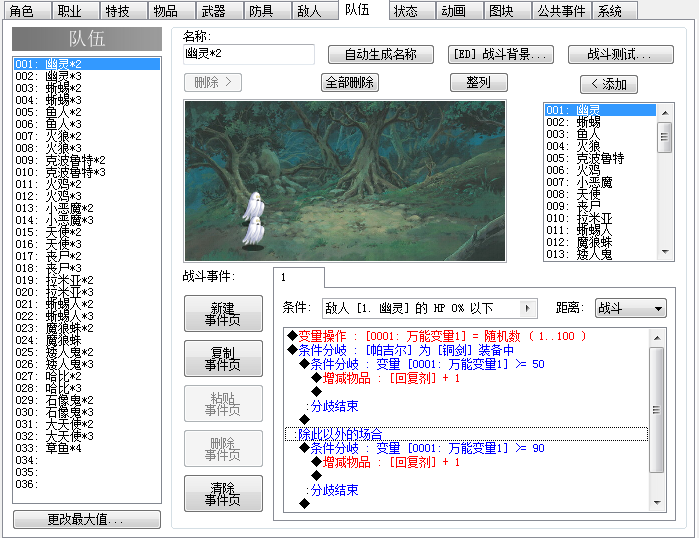Select the 除此以外的场合 line
The width and height of the screenshot is (699, 538).
pos(466,434)
